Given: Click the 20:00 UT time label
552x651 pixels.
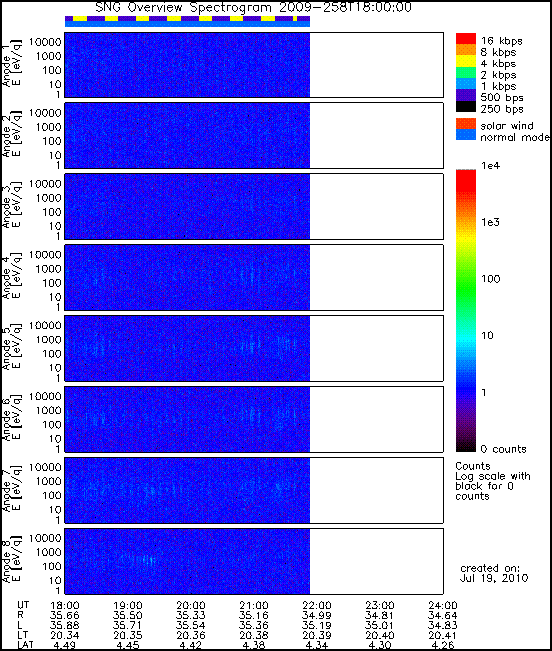Looking at the screenshot, I should [x=191, y=606].
